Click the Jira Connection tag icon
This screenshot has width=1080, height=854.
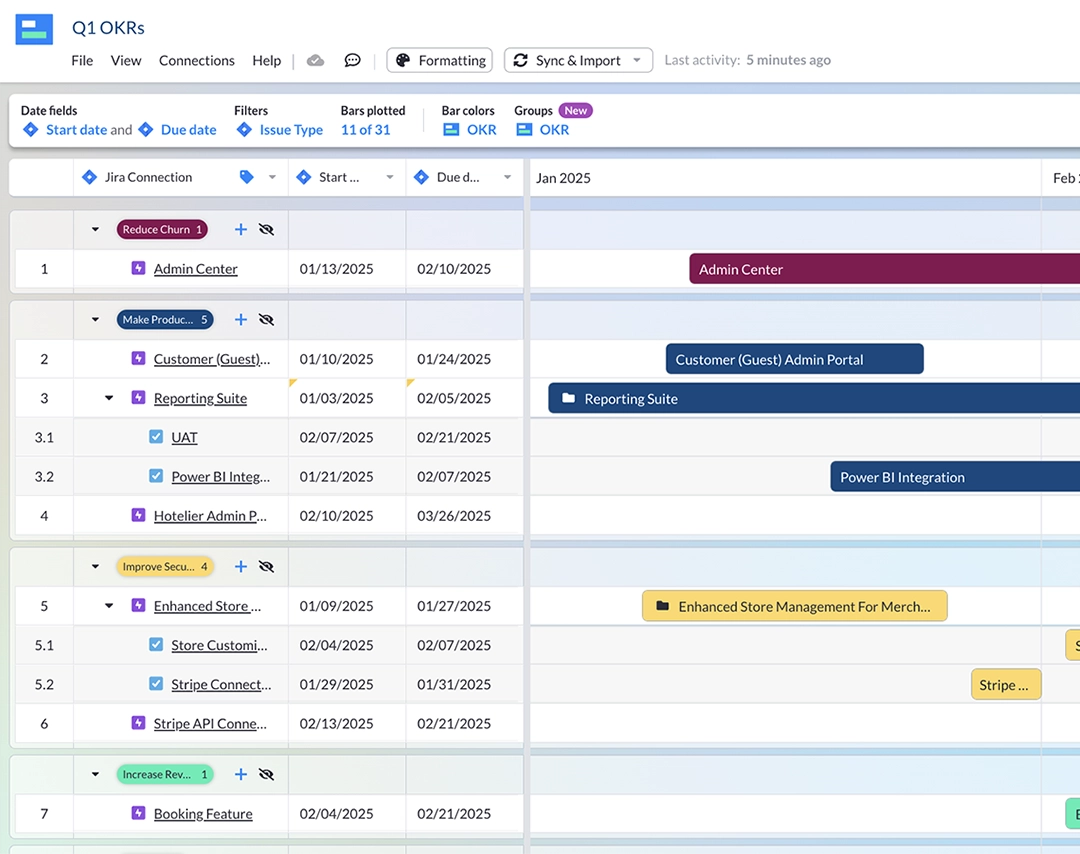(247, 177)
